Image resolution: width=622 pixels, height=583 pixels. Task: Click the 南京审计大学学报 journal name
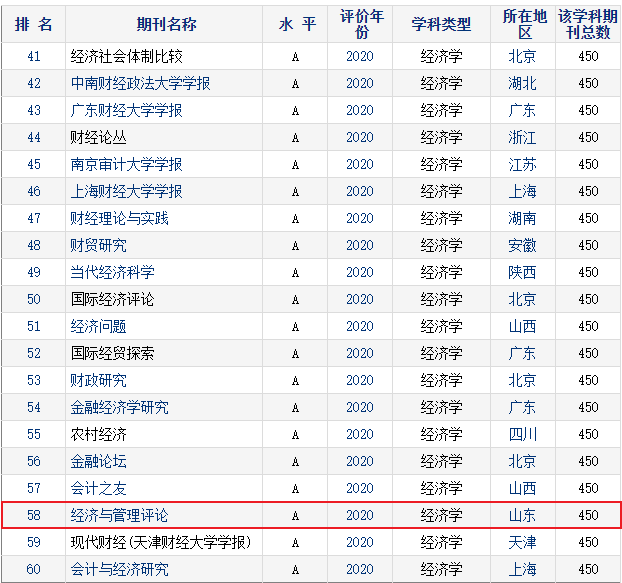[x=126, y=164]
